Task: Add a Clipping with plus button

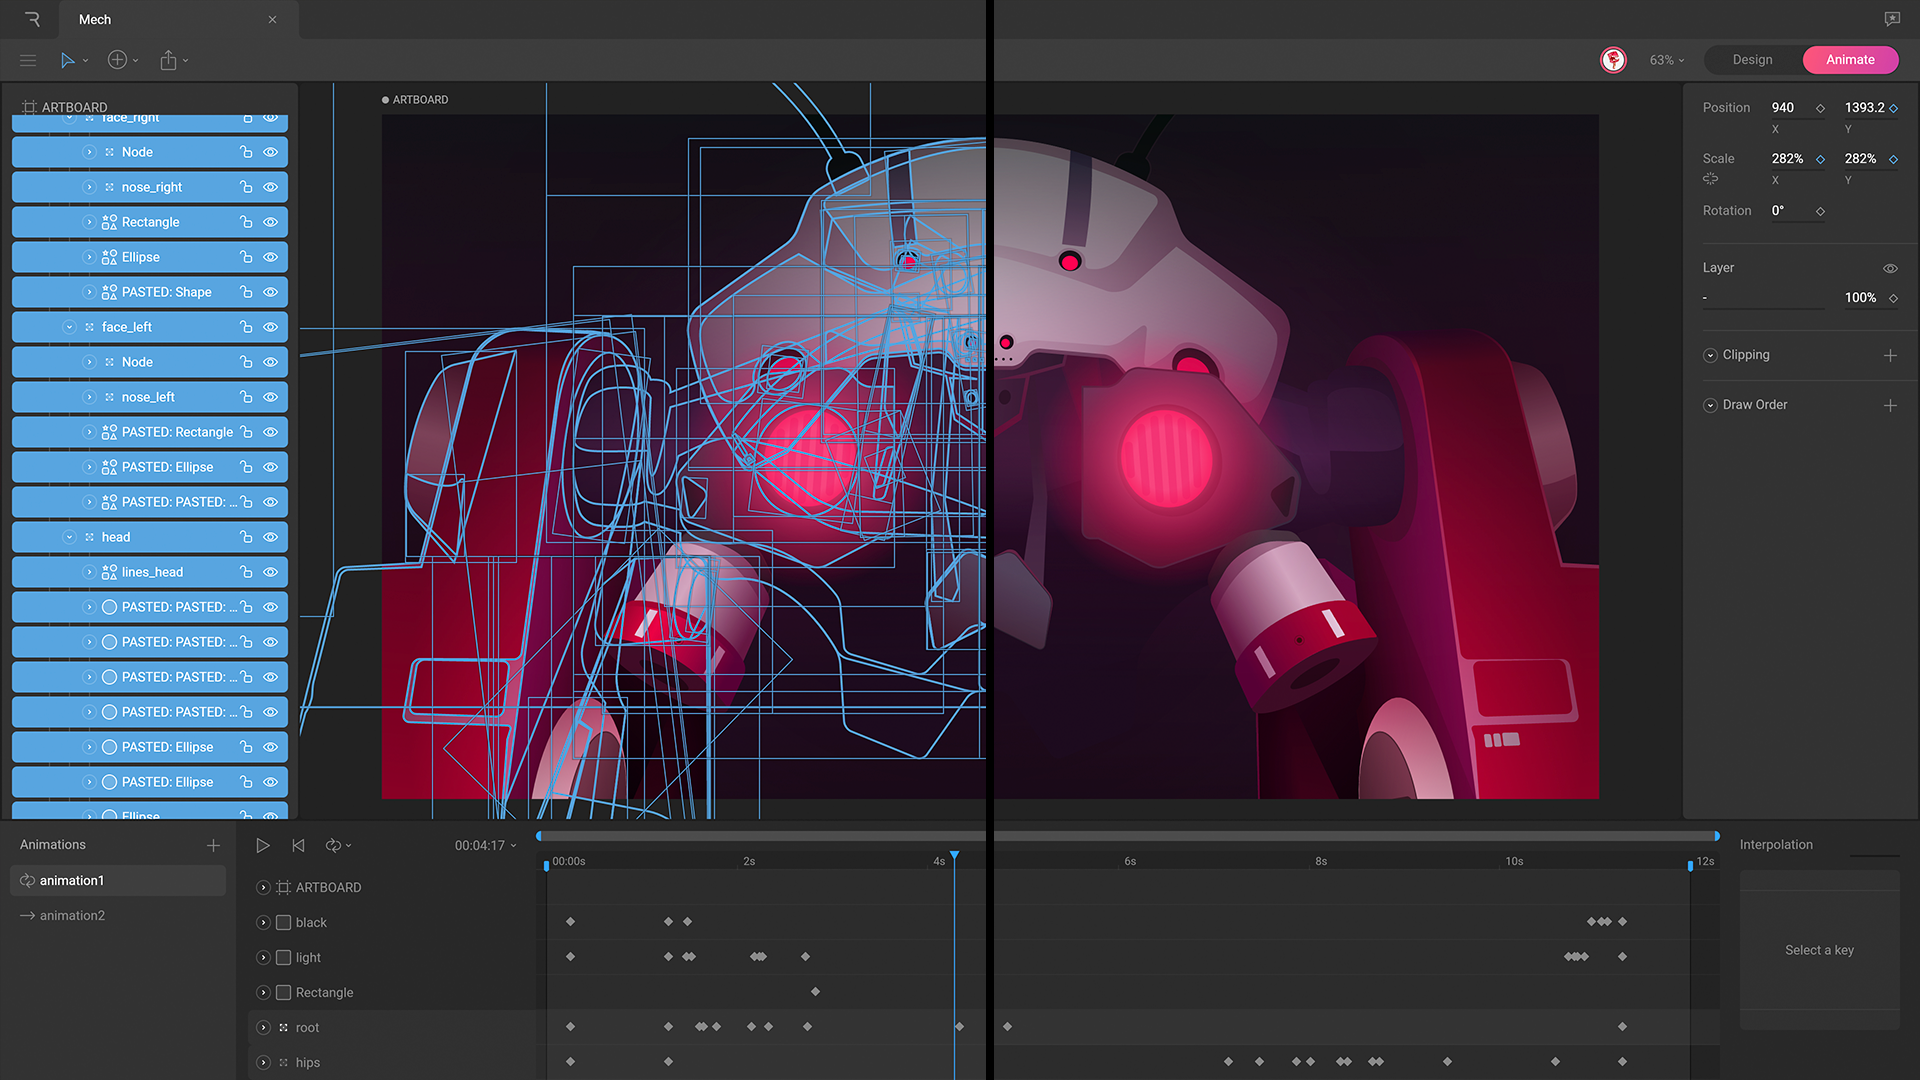Action: [x=1890, y=355]
